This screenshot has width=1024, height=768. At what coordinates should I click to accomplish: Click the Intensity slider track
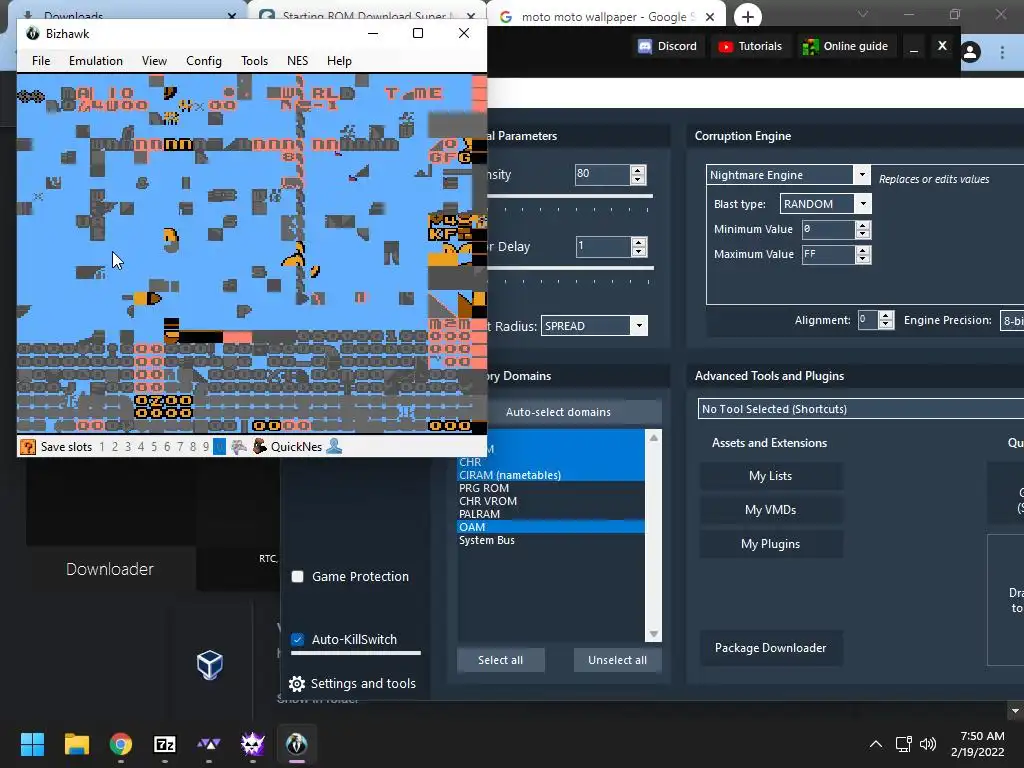click(569, 196)
